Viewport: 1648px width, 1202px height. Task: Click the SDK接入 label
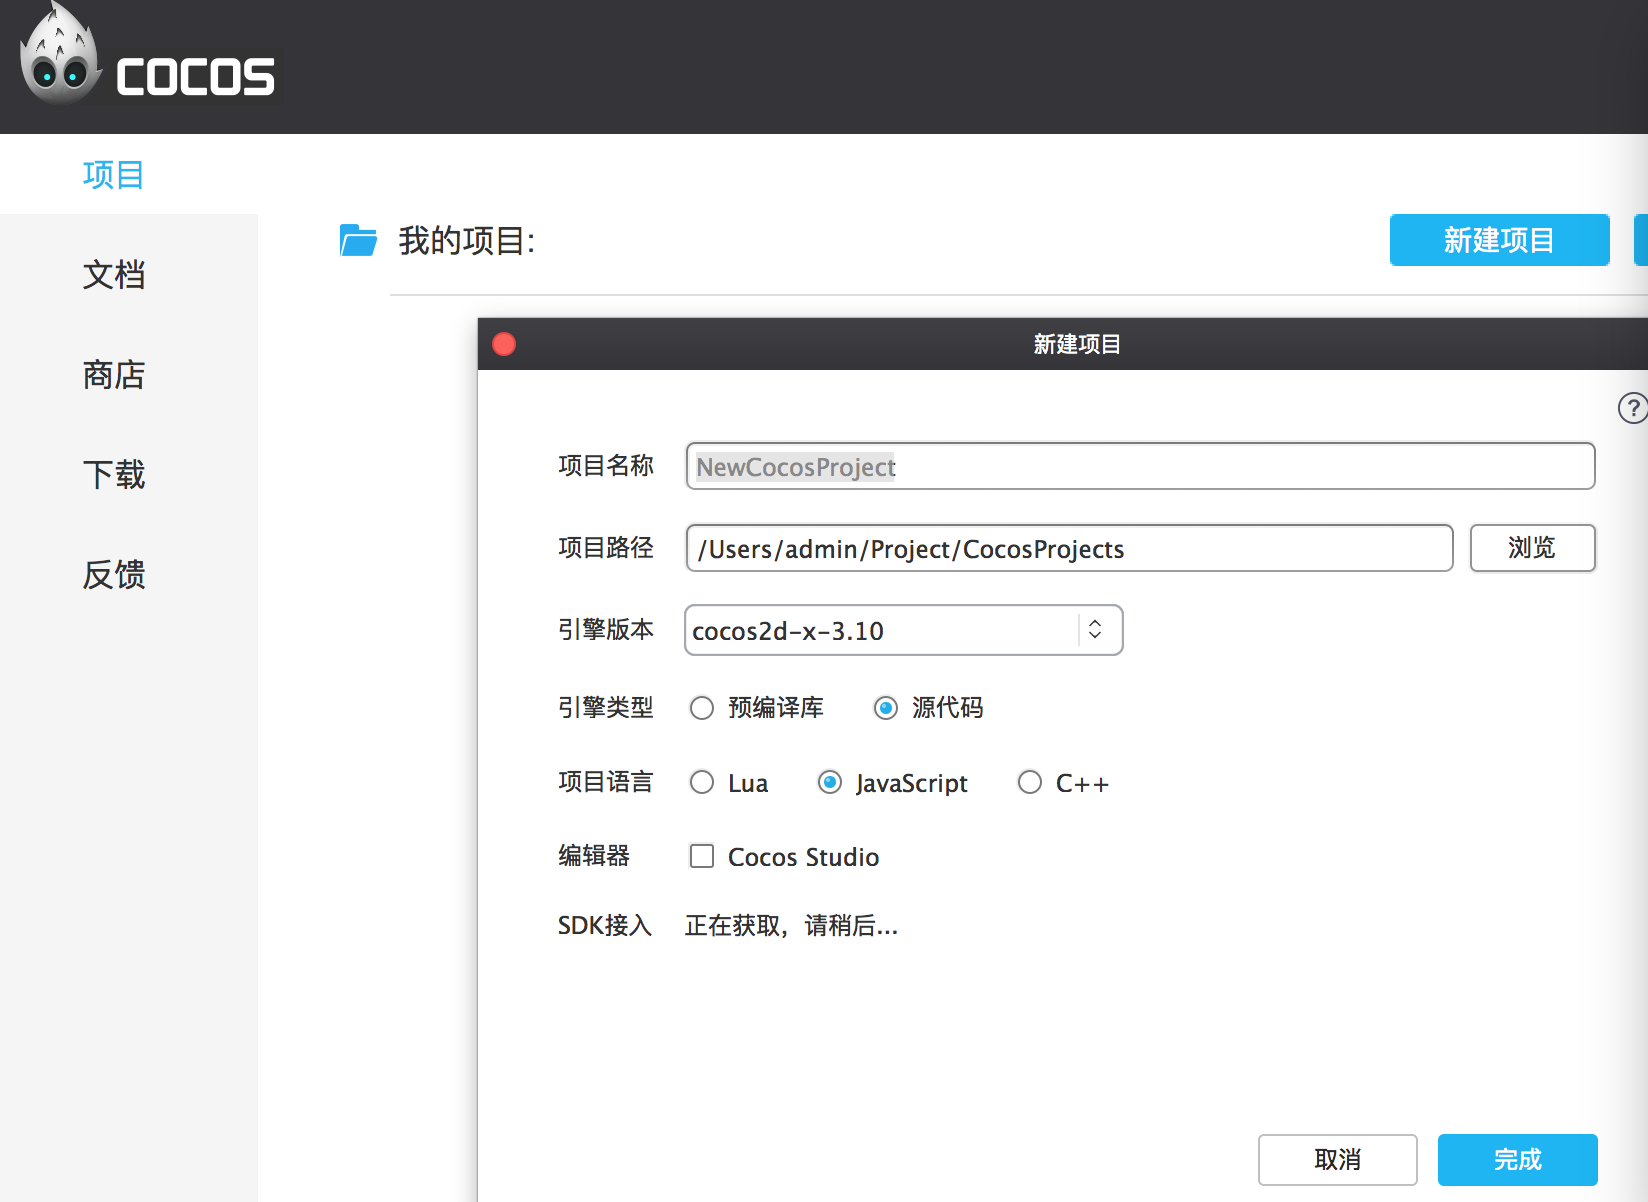[x=605, y=926]
